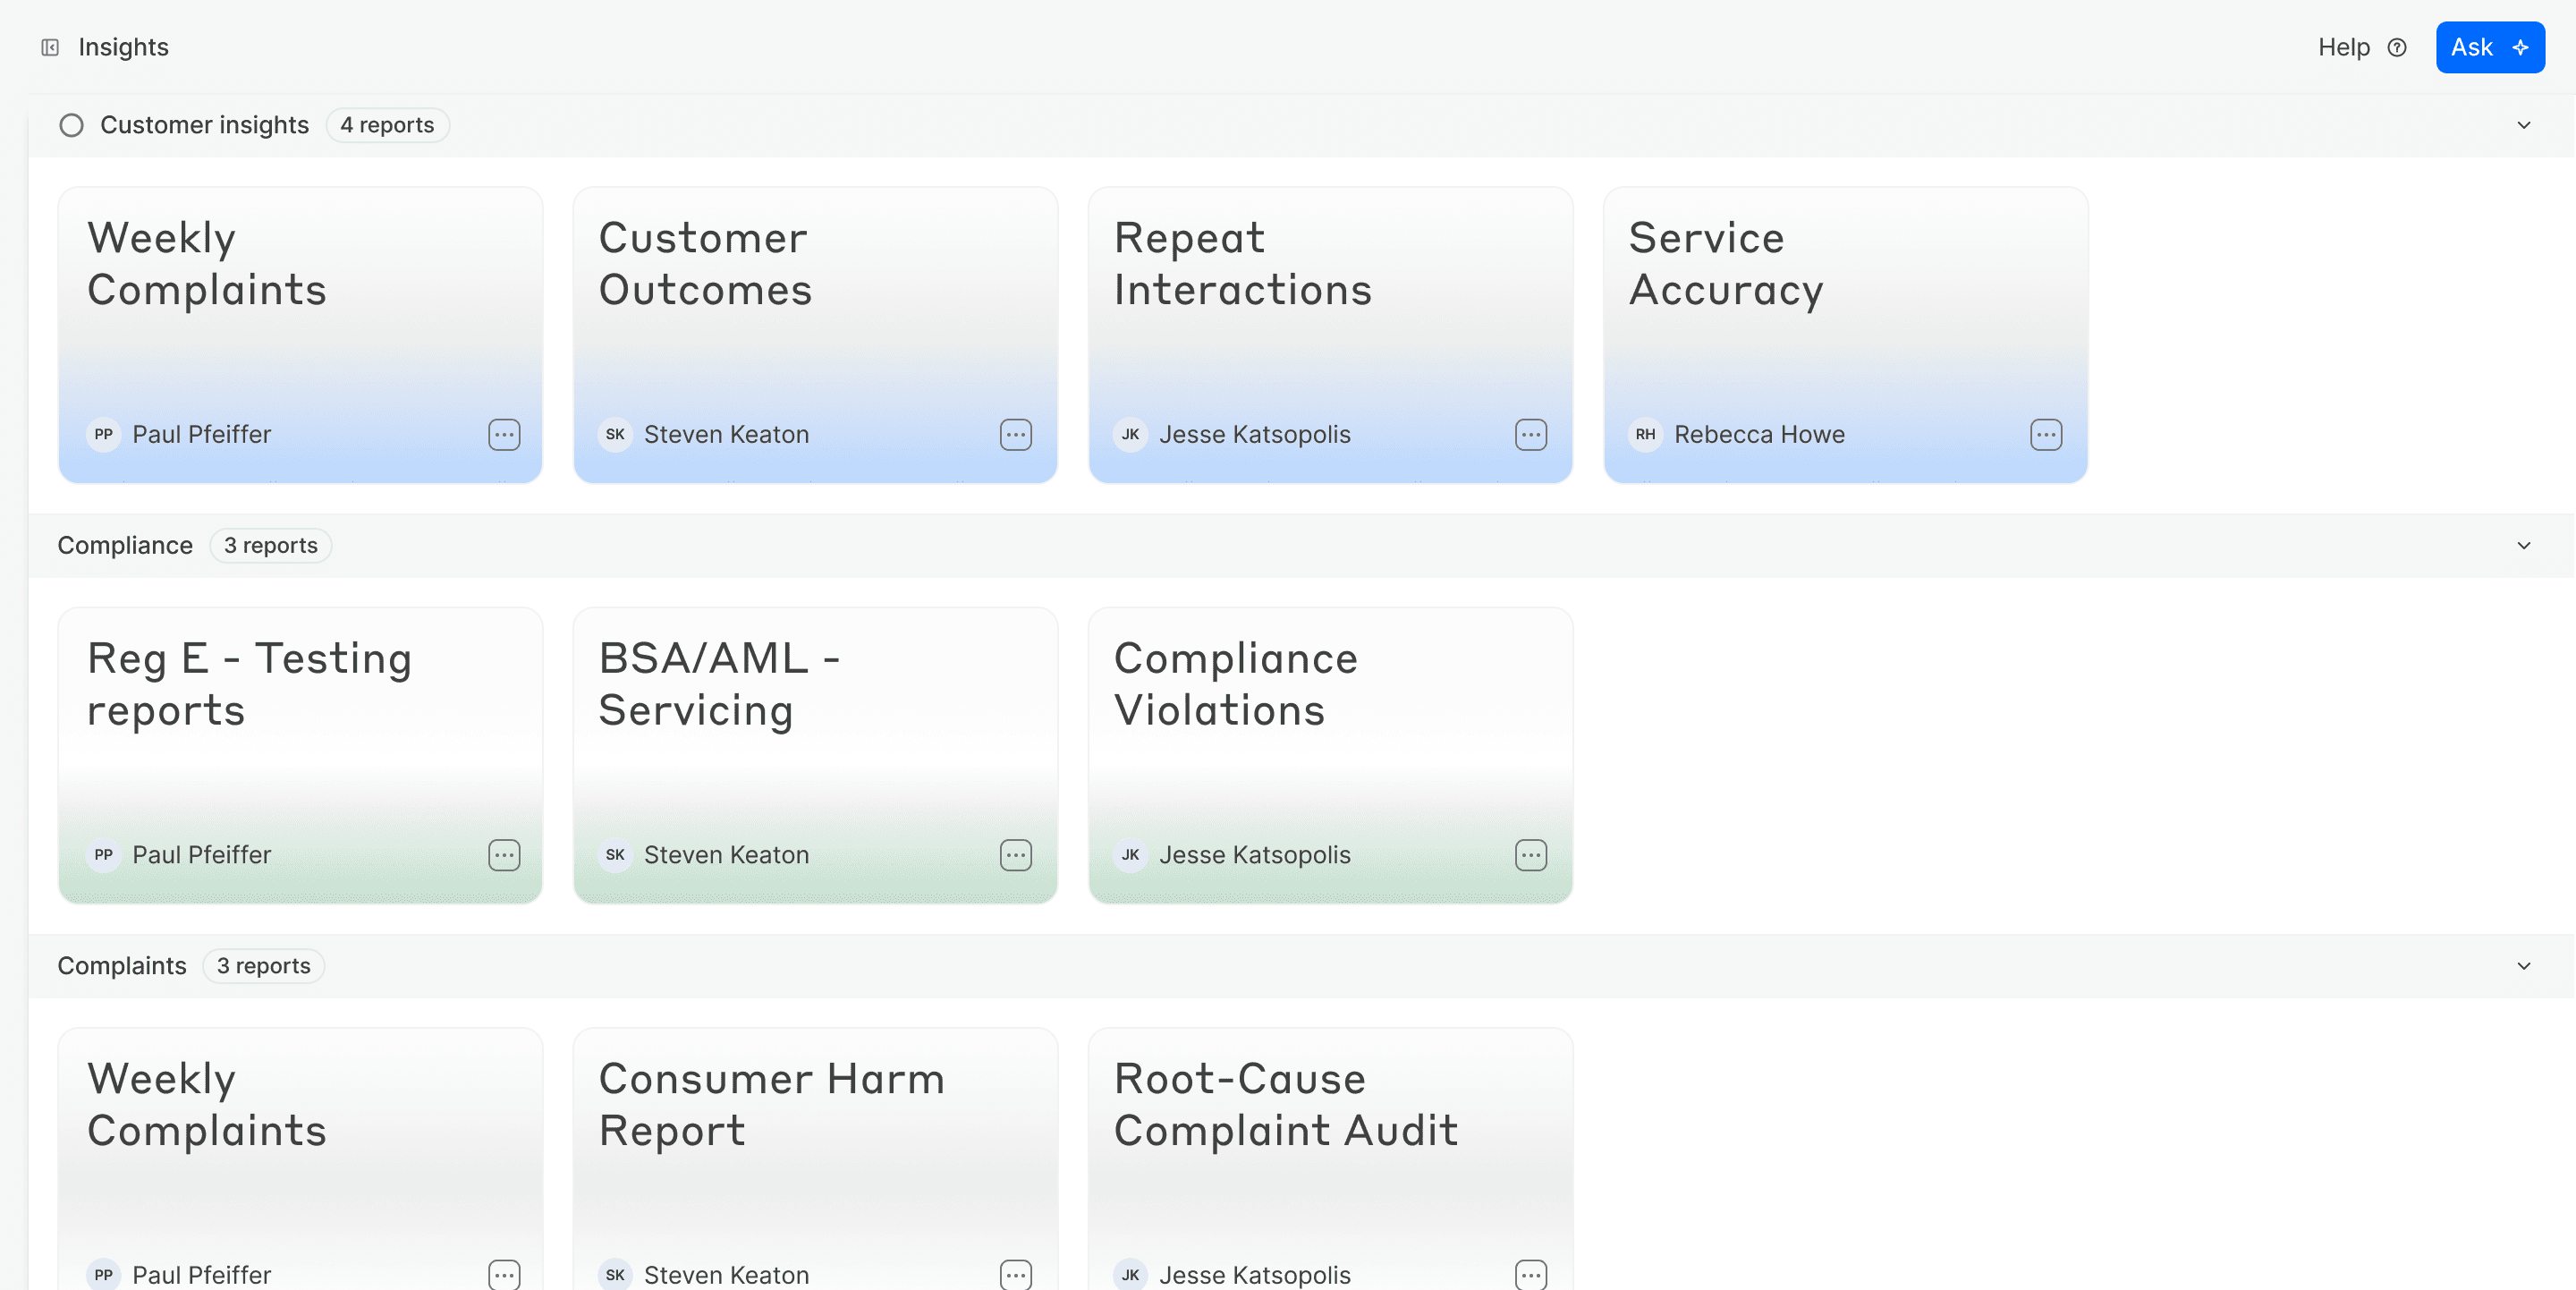The width and height of the screenshot is (2576, 1290).
Task: Open more options on Customer insights Weekly Complaints
Action: point(504,435)
